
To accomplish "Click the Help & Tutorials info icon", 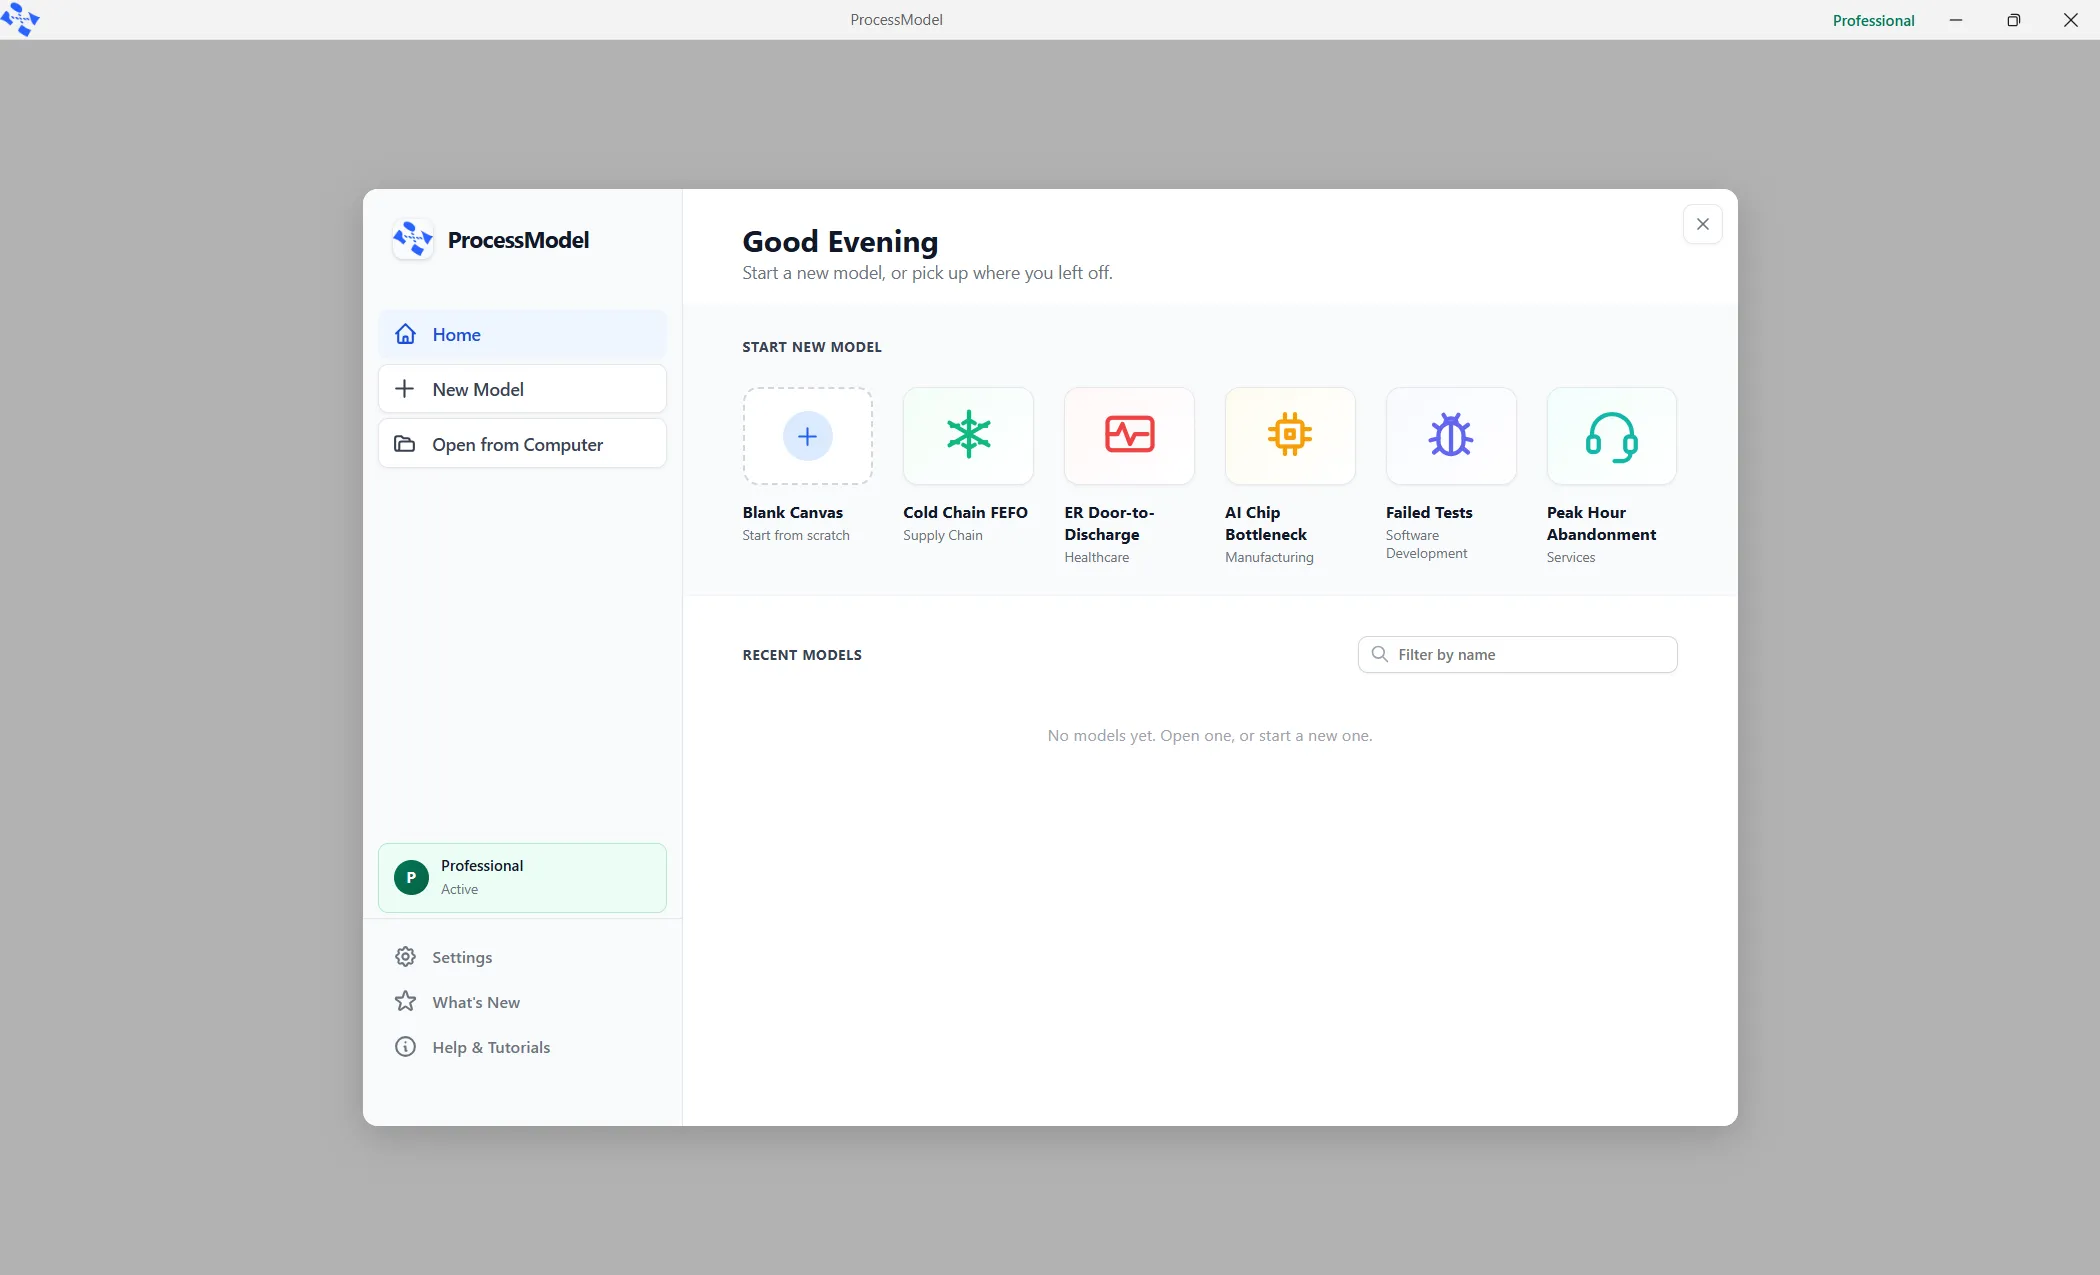I will pyautogui.click(x=405, y=1047).
